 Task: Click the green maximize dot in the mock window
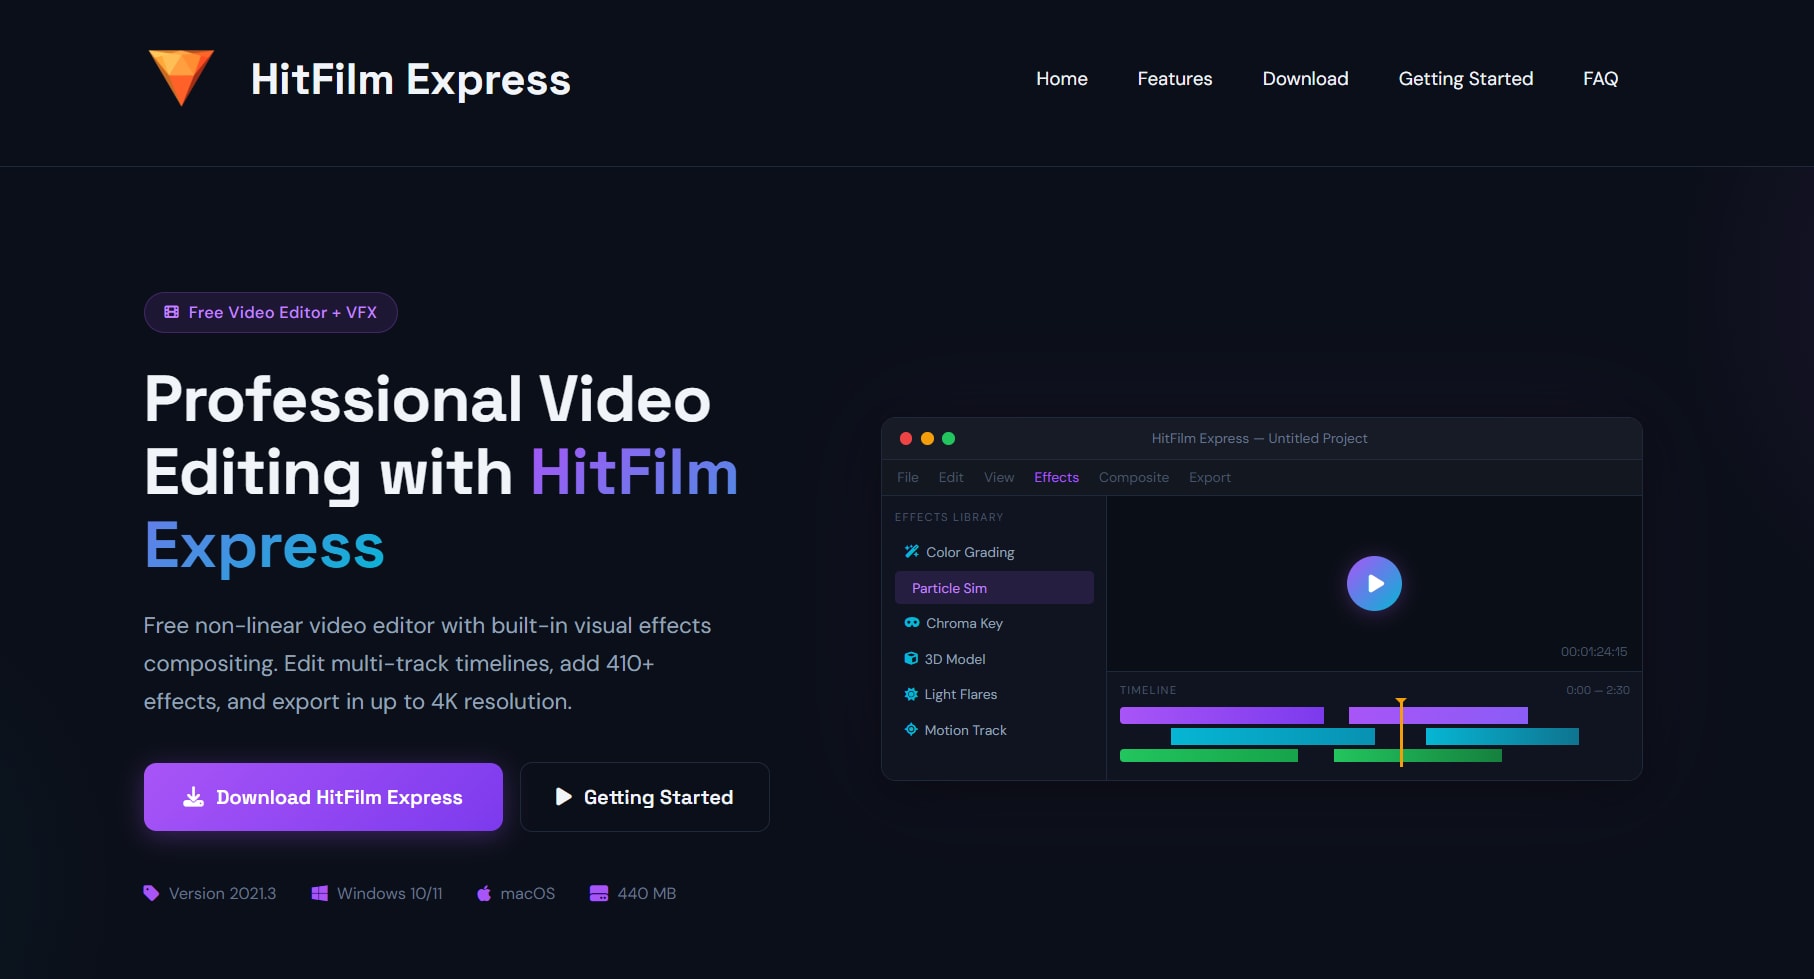[949, 438]
